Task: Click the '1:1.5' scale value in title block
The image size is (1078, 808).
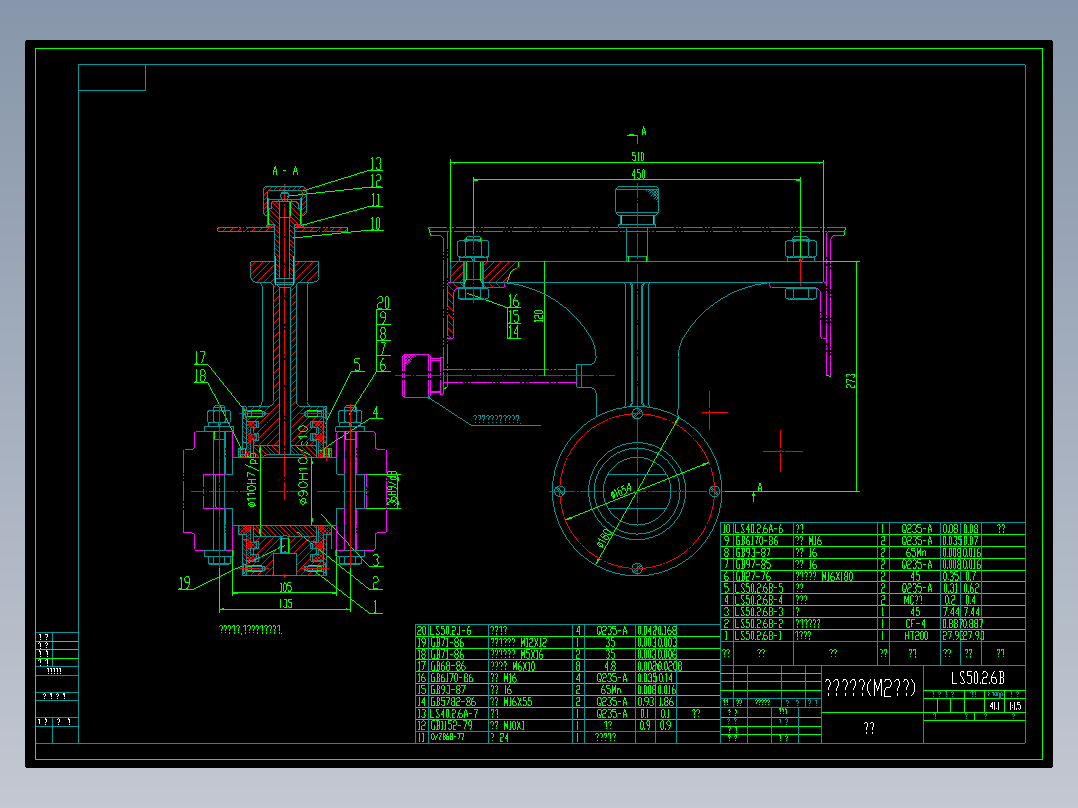Action: (x=1015, y=706)
